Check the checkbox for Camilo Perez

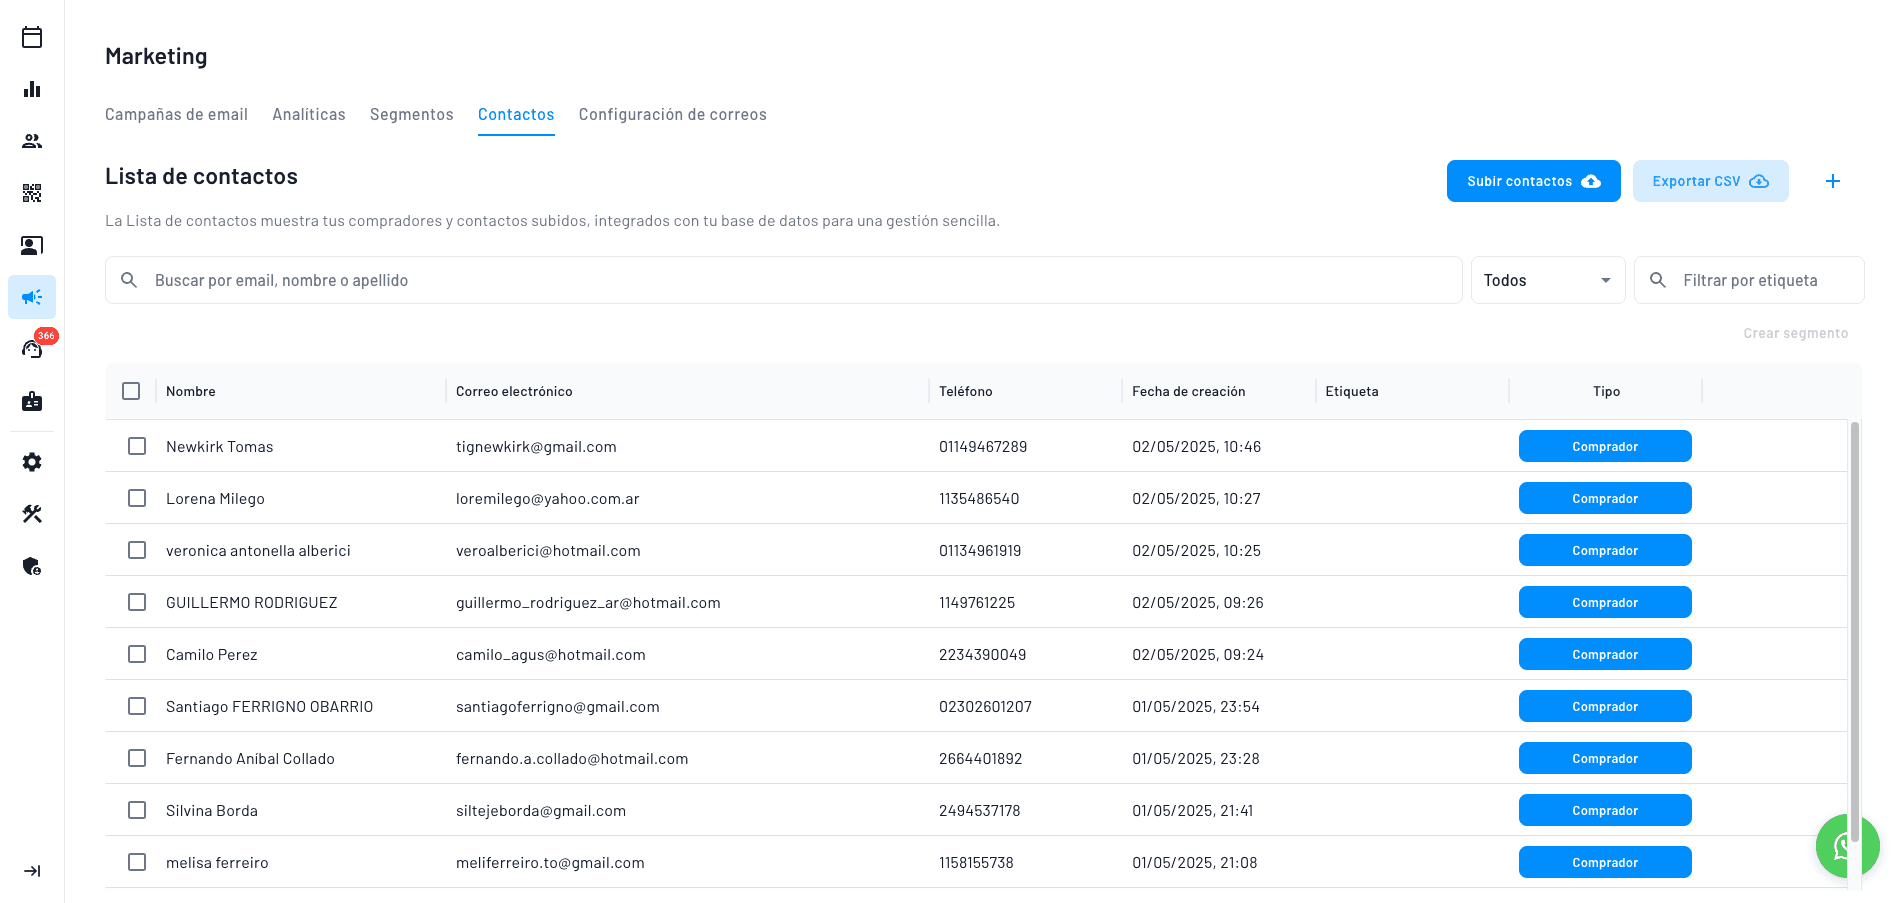point(137,654)
